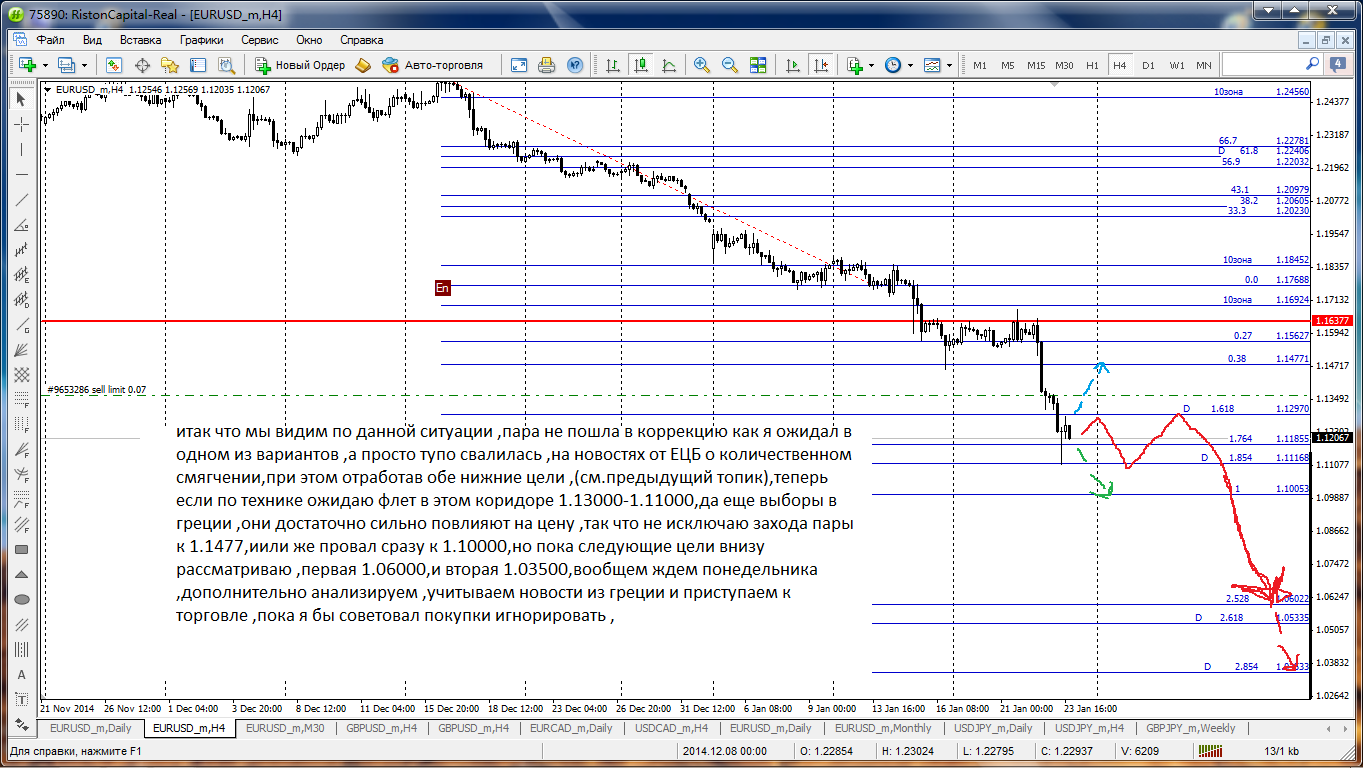Image resolution: width=1363 pixels, height=768 pixels.
Task: Open the Сервис menu
Action: 260,40
